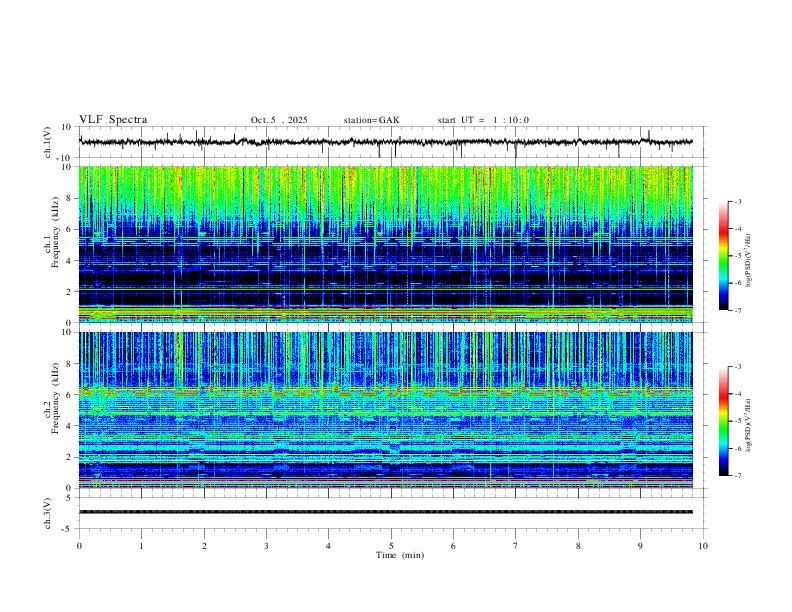792x612 pixels.
Task: Click the "station=GAK" header text
Action: (x=371, y=120)
